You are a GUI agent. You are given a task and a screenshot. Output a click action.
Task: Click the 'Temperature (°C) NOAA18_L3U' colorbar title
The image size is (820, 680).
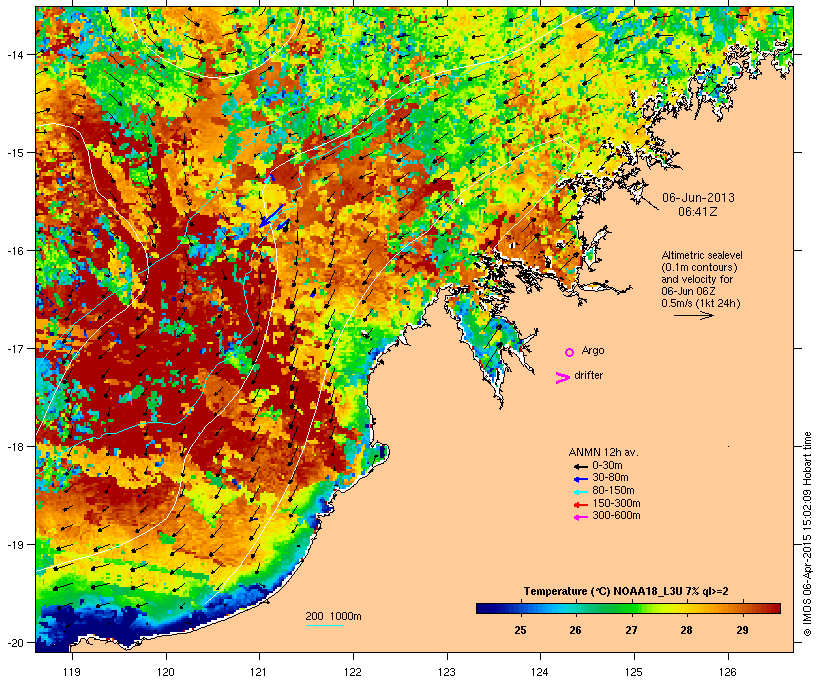[x=605, y=591]
